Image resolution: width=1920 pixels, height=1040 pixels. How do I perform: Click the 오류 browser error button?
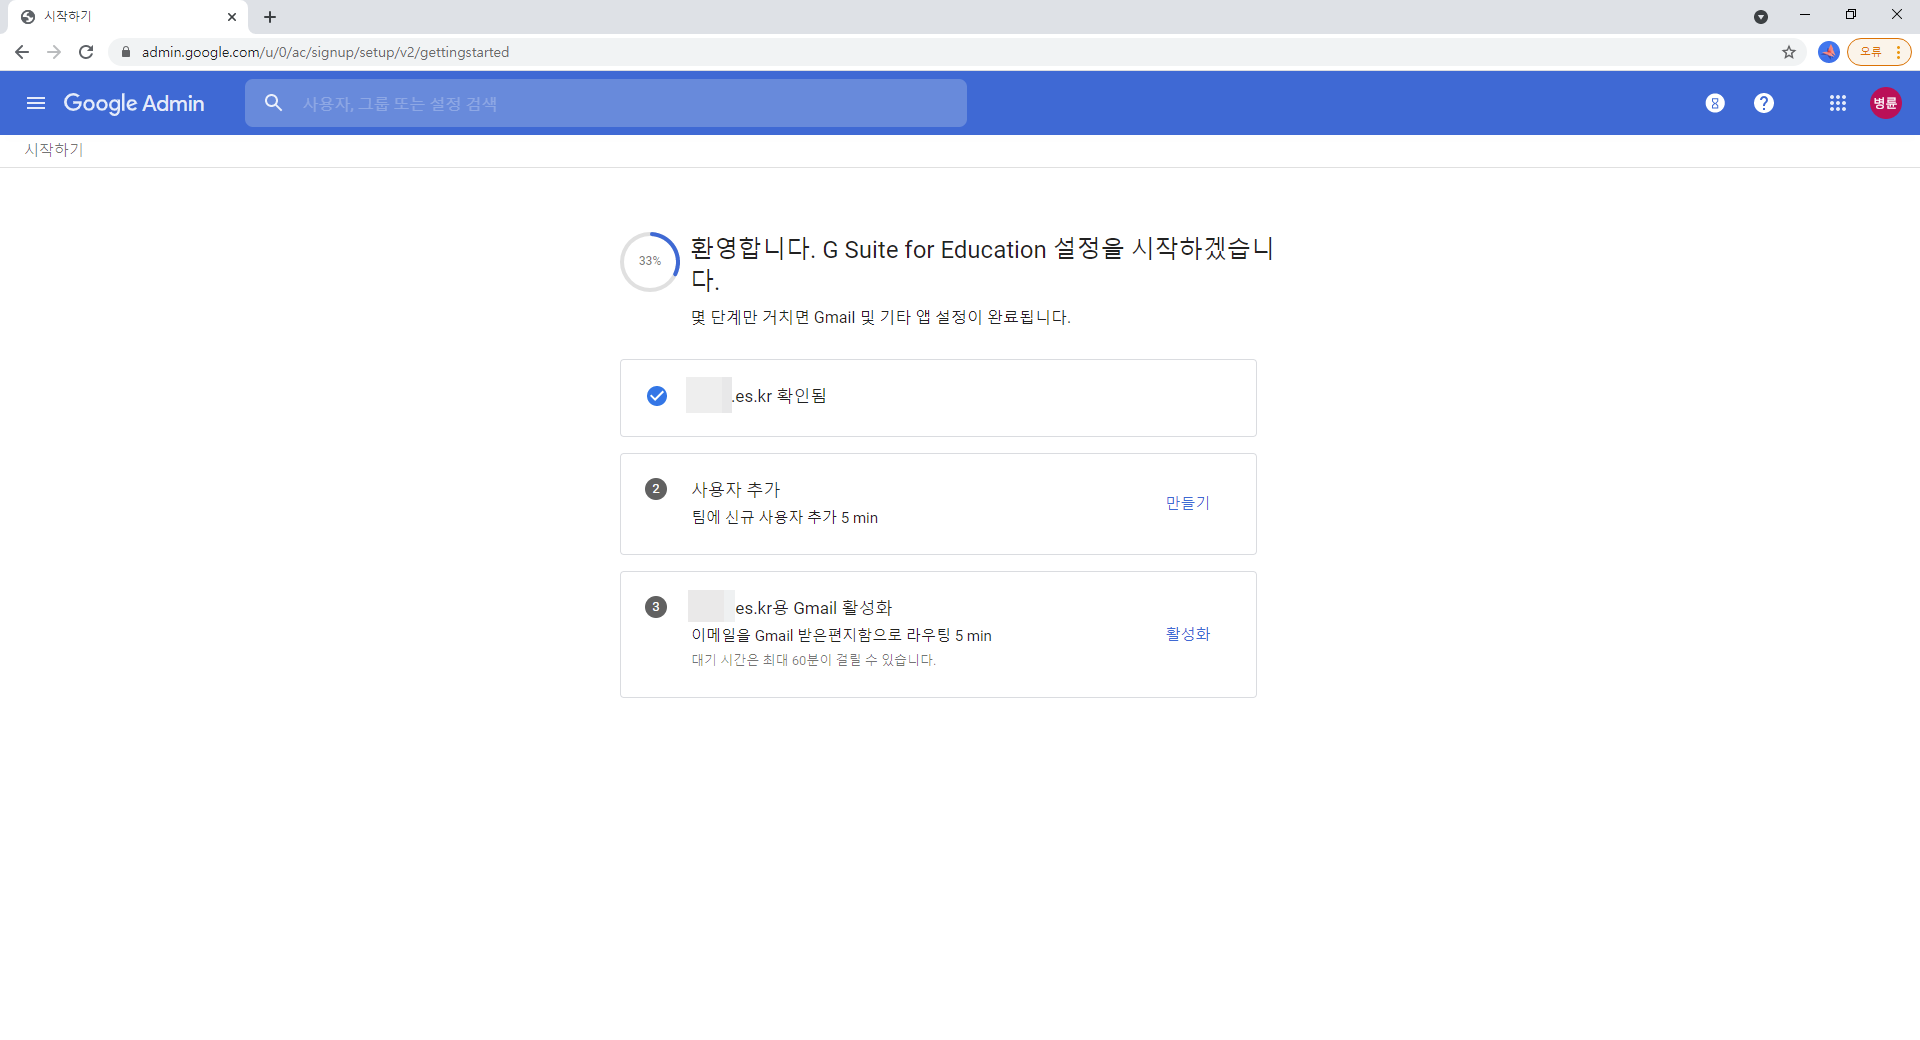click(1871, 52)
